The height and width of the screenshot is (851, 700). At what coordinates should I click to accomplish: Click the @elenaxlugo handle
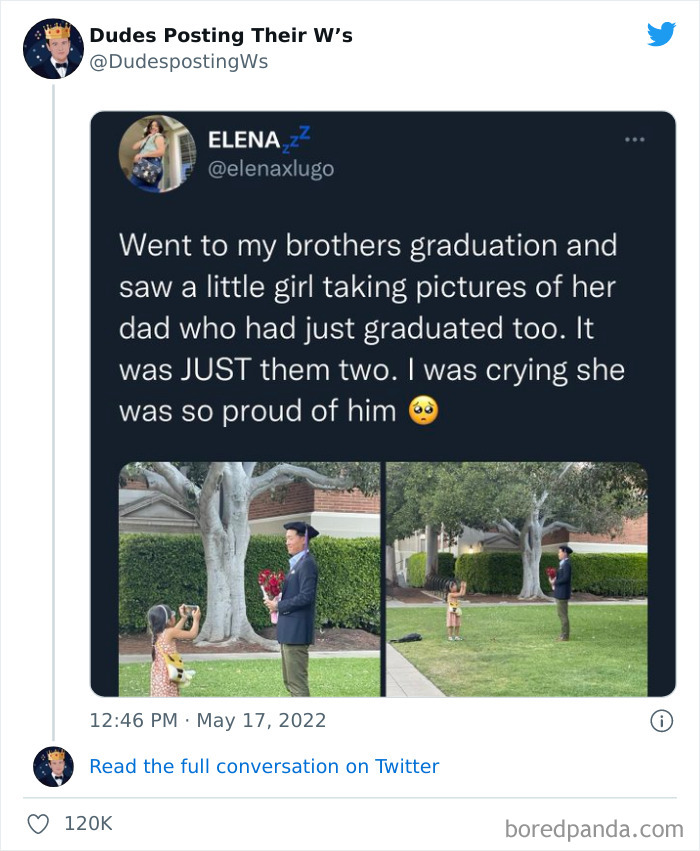(x=270, y=169)
